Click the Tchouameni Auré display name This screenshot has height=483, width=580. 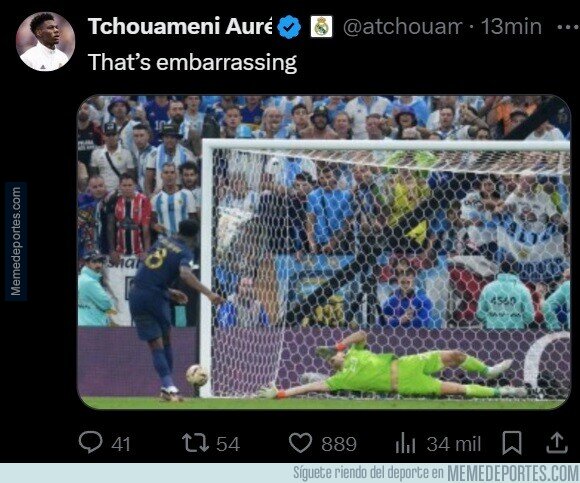click(x=180, y=27)
